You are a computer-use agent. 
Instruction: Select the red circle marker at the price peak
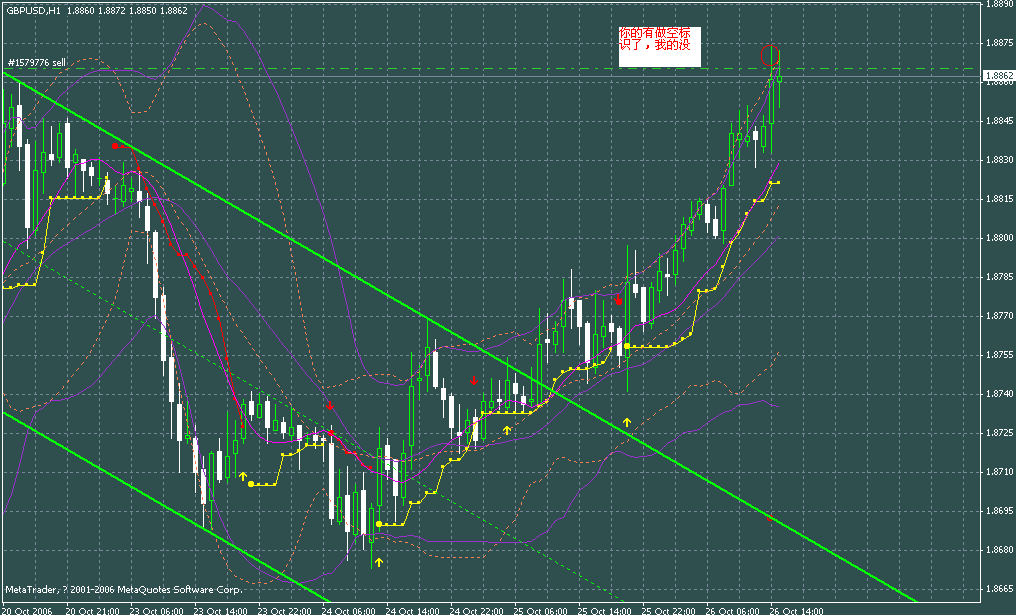[769, 56]
